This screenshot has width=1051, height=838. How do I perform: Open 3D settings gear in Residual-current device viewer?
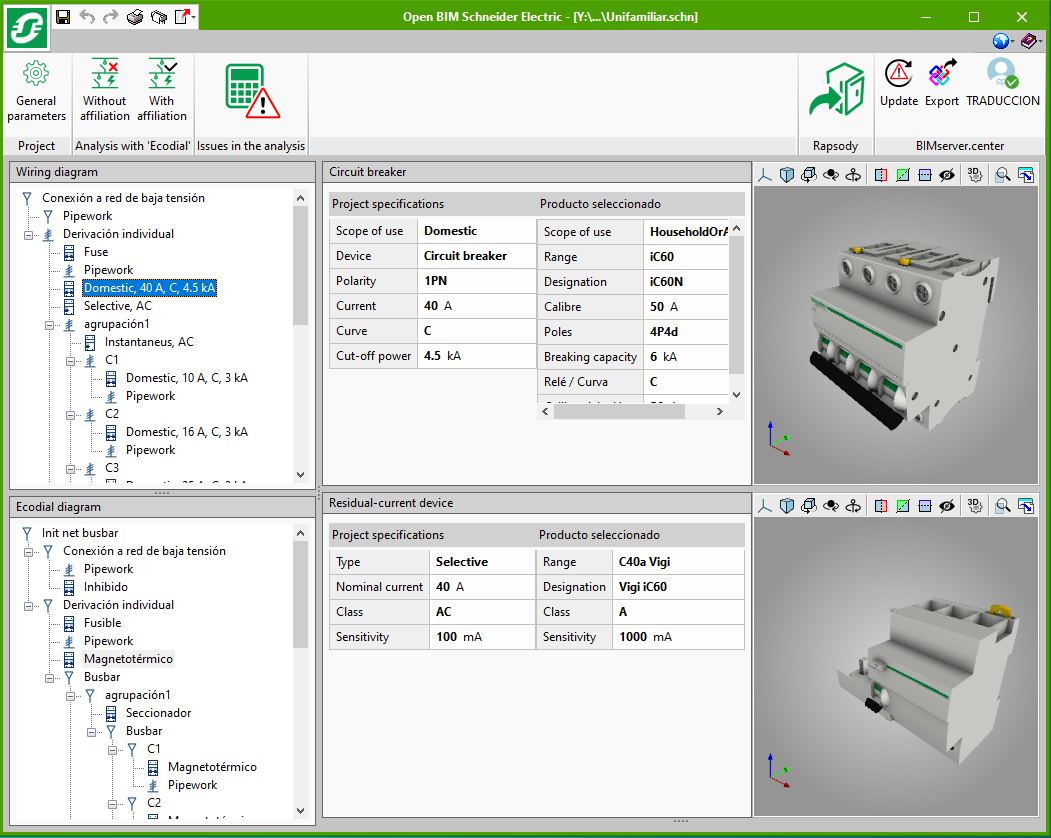pyautogui.click(x=975, y=506)
